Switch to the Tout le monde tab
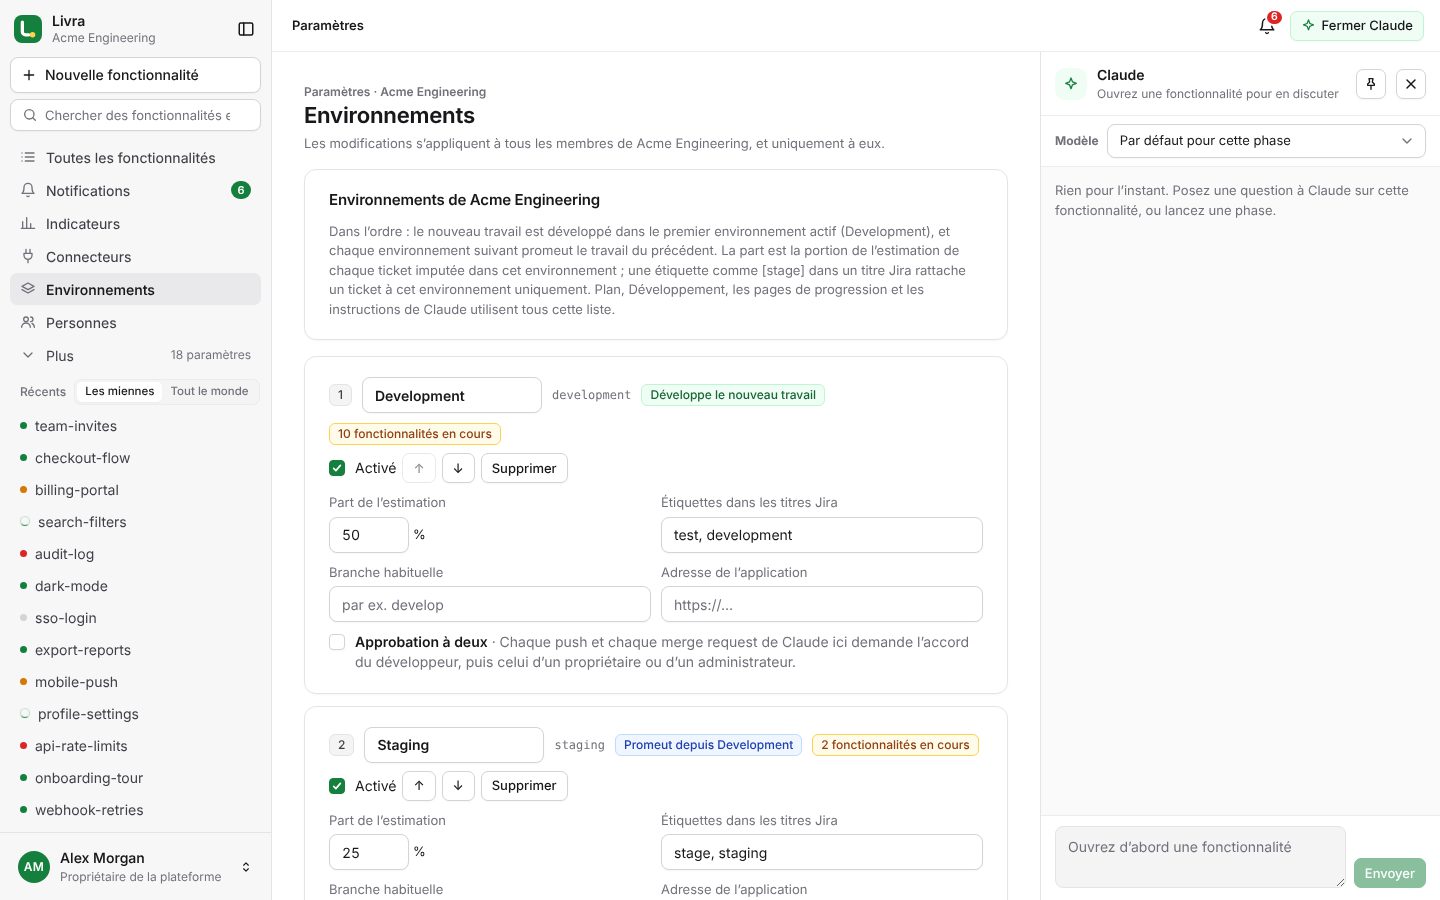Screen dimensions: 1440x900 pyautogui.click(x=209, y=391)
